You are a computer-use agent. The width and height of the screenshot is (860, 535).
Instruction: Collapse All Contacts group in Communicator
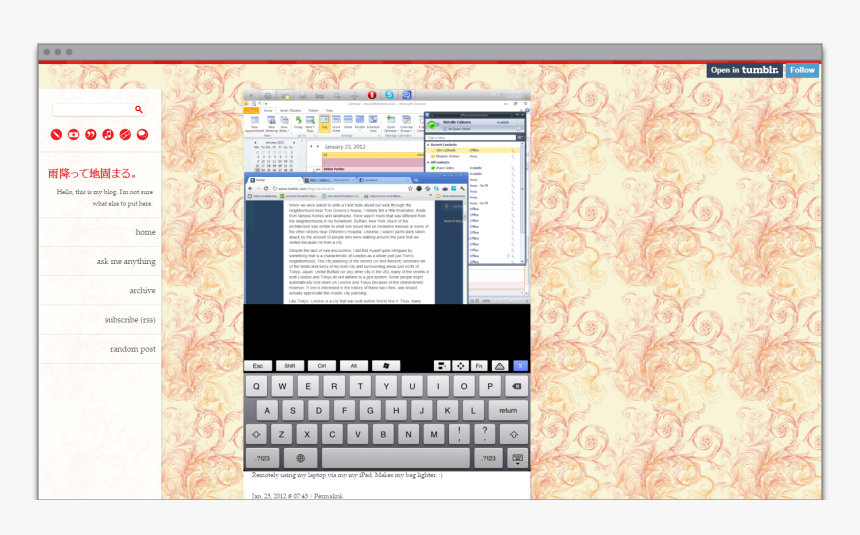coord(429,162)
